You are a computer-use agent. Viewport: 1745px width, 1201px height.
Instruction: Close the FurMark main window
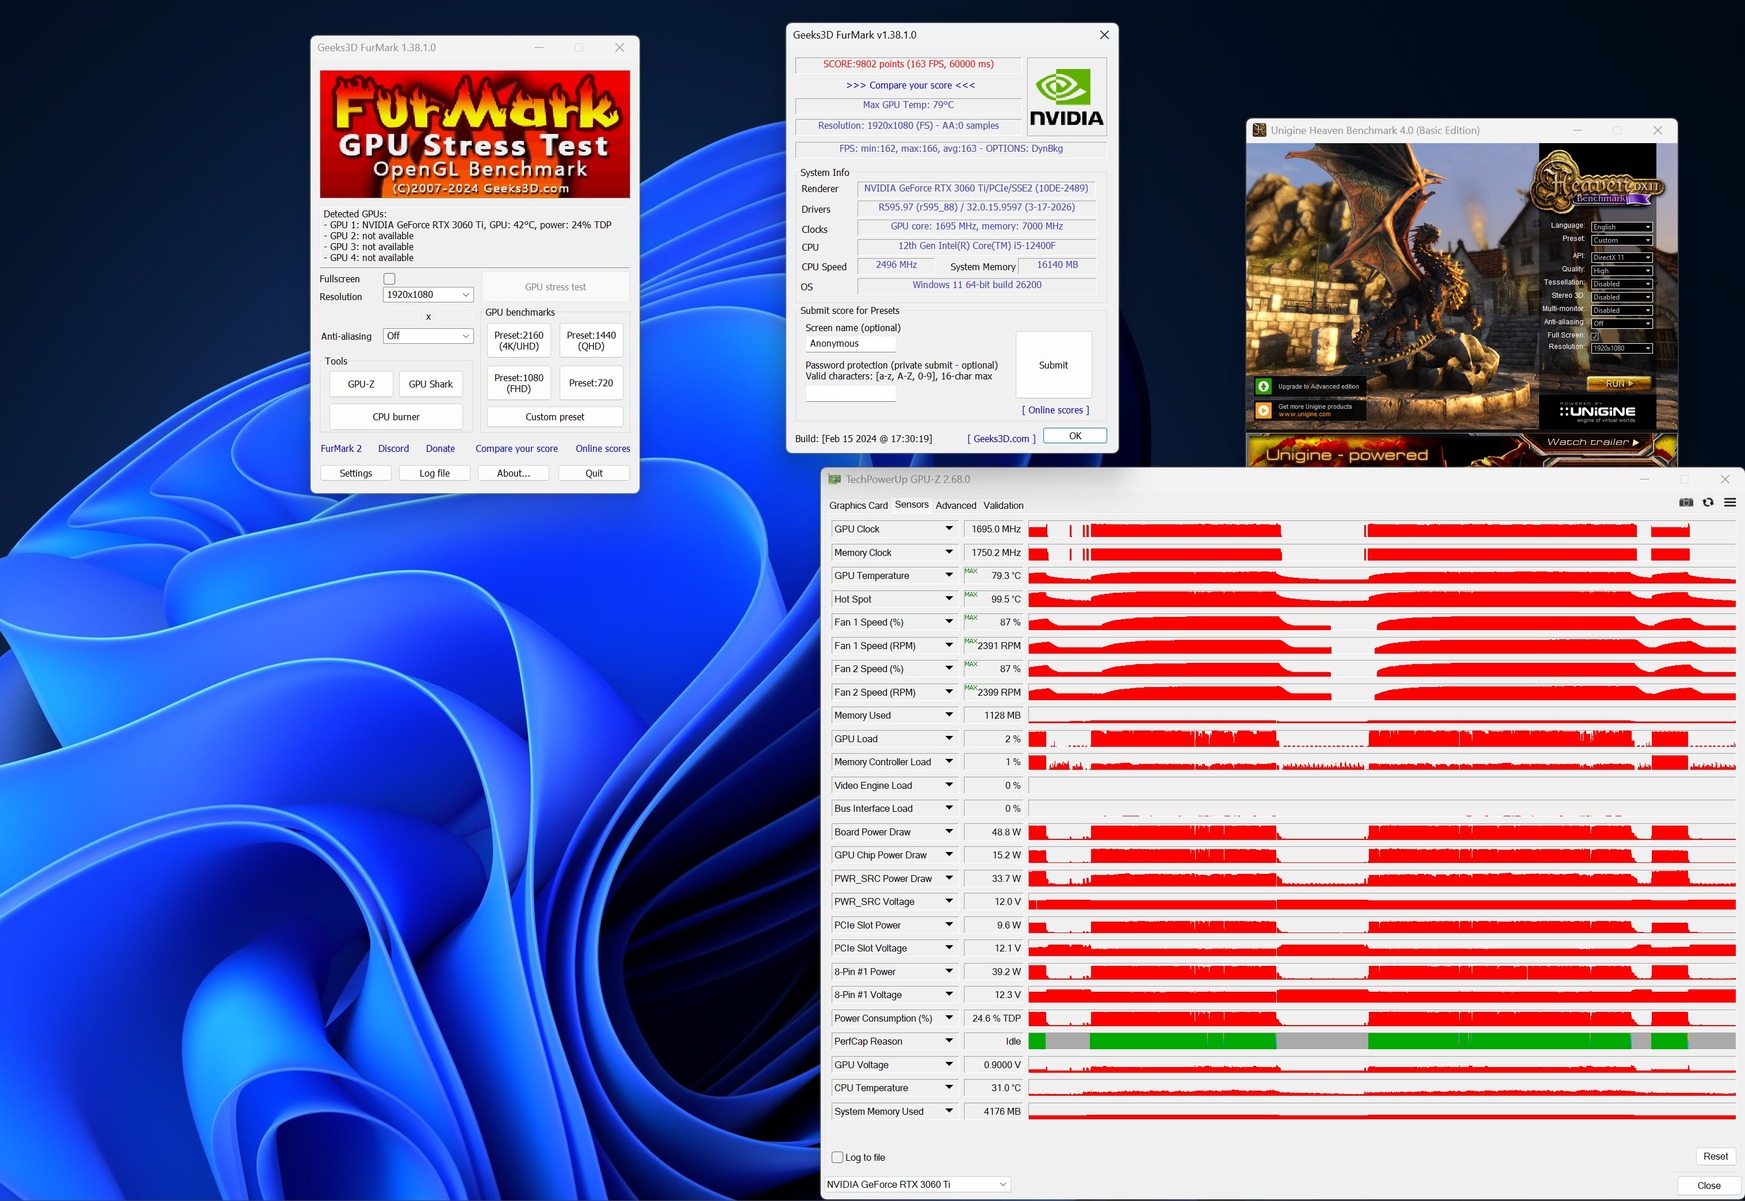click(619, 47)
